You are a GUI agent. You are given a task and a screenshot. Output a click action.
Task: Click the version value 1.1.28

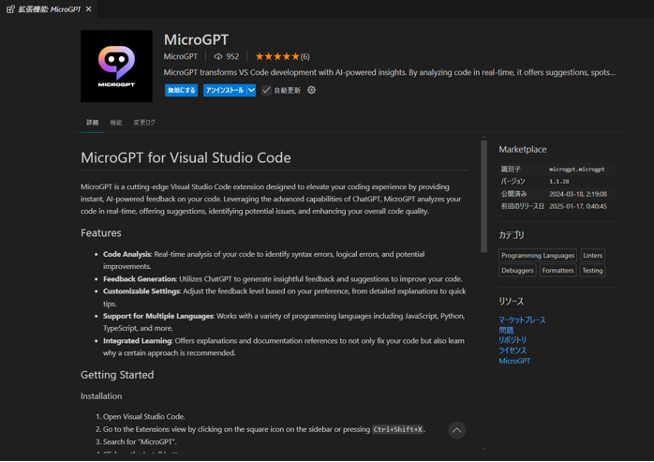(559, 181)
